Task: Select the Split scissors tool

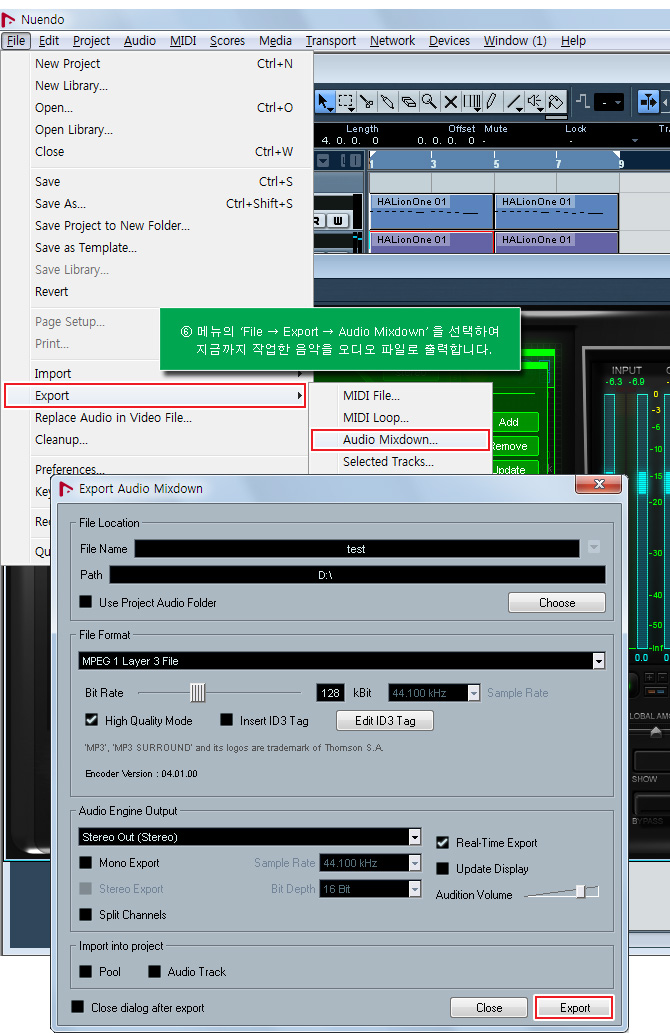Action: pos(367,102)
